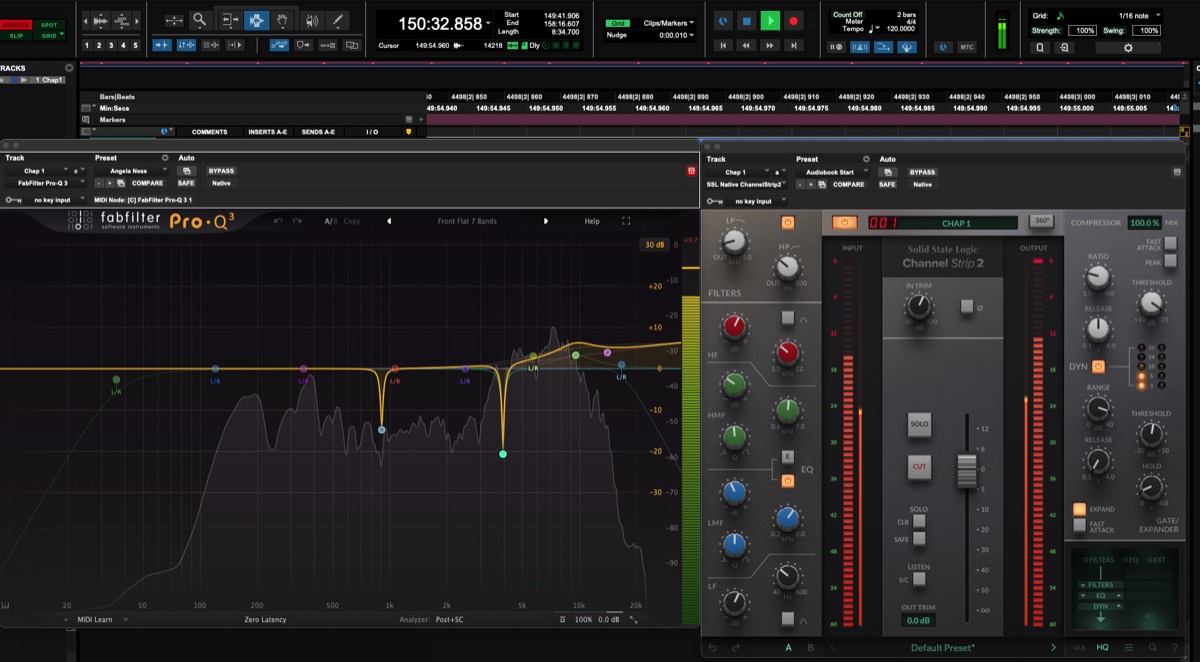Screen dimensions: 1200x662
Task: Open the Help menu in Pro-Q 3
Action: point(592,221)
